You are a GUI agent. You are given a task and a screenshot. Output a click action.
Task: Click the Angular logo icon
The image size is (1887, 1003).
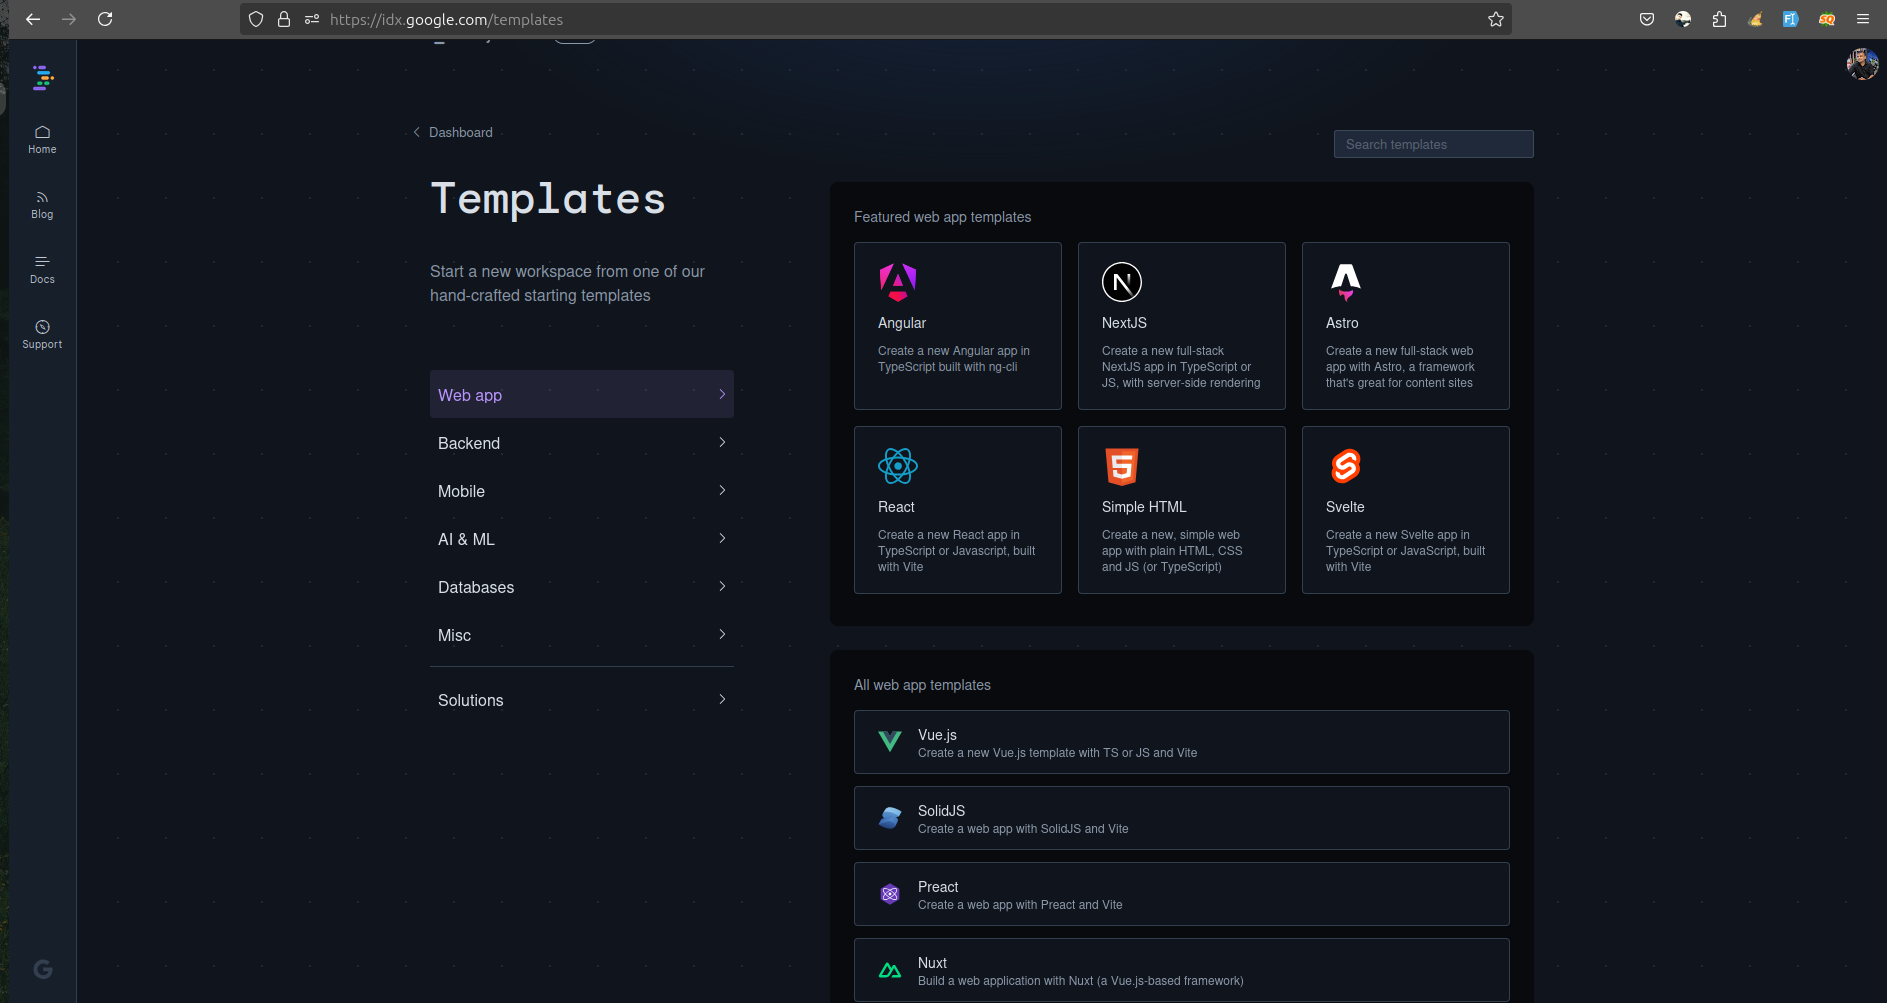[898, 282]
